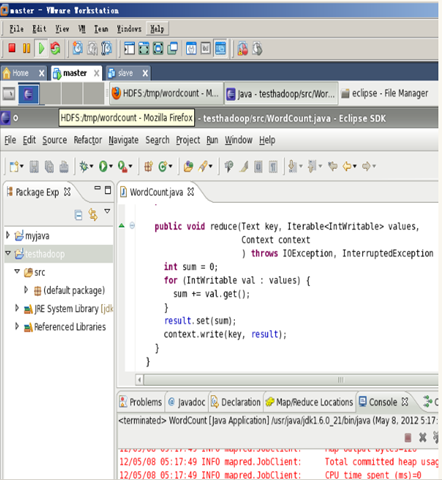Screen dimensions: 442x480
Task: Select the WordCount.java editor tab
Action: 156,192
